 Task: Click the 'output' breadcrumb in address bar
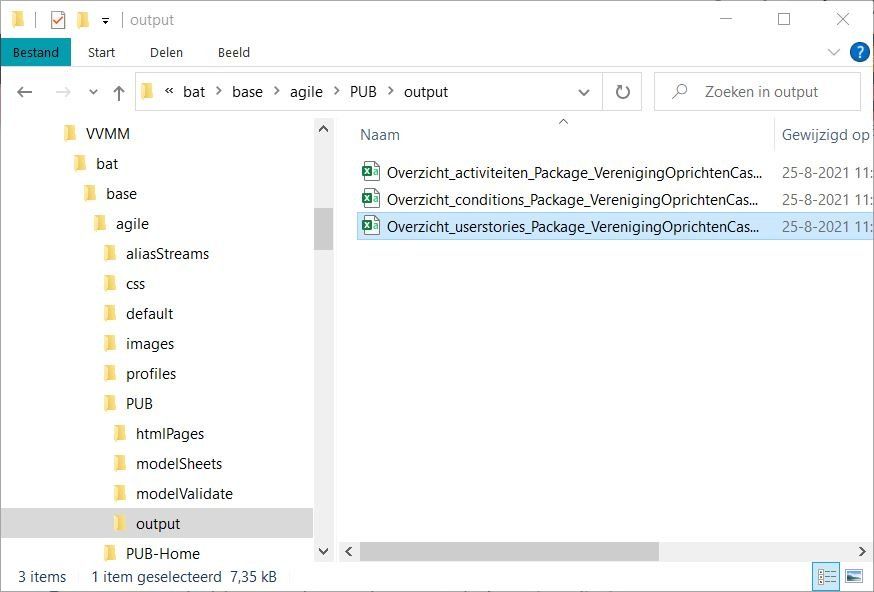tap(426, 92)
